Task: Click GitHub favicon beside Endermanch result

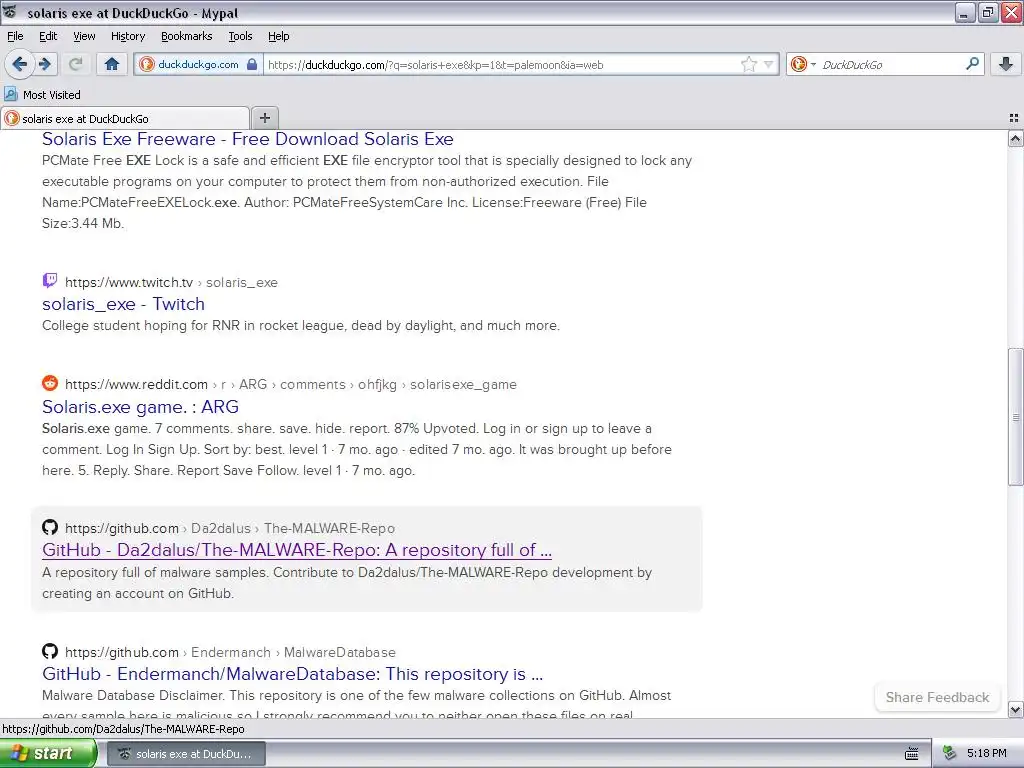Action: pos(50,651)
